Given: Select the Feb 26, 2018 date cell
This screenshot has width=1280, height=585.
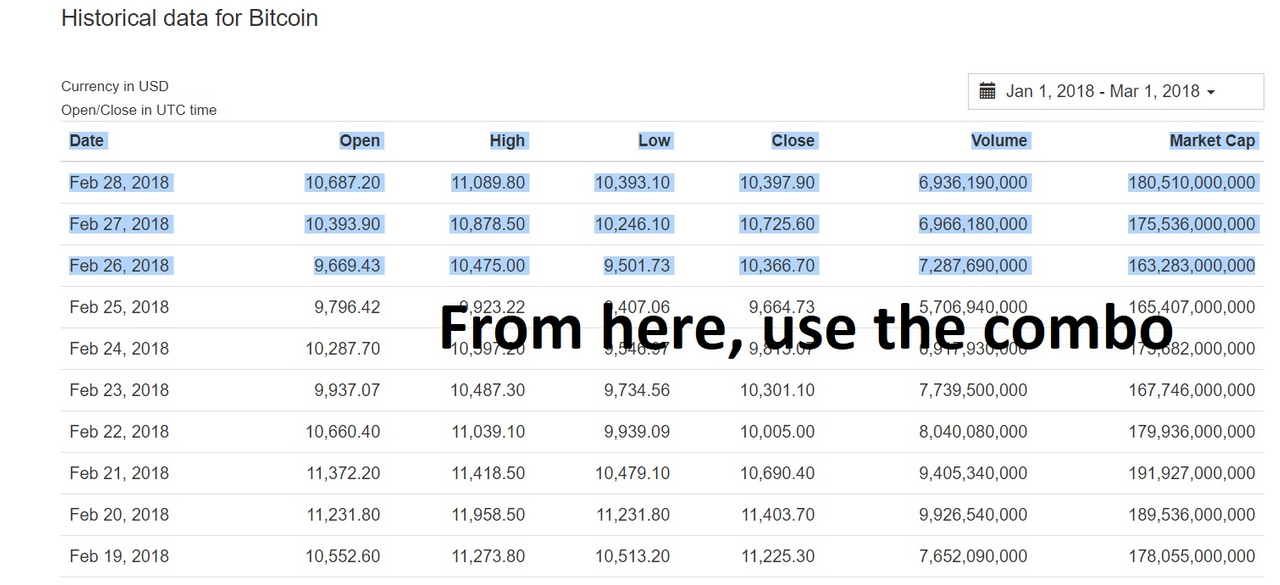Looking at the screenshot, I should pos(119,266).
